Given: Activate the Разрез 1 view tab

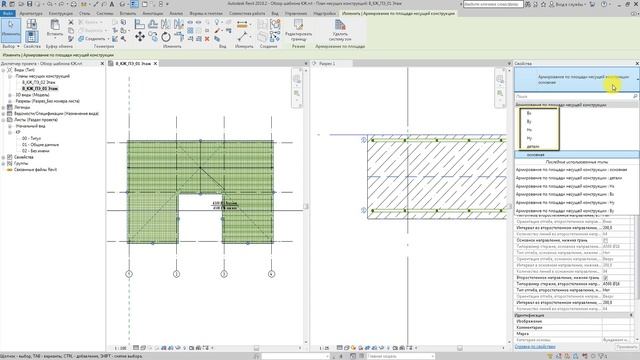Looking at the screenshot, I should tap(327, 64).
